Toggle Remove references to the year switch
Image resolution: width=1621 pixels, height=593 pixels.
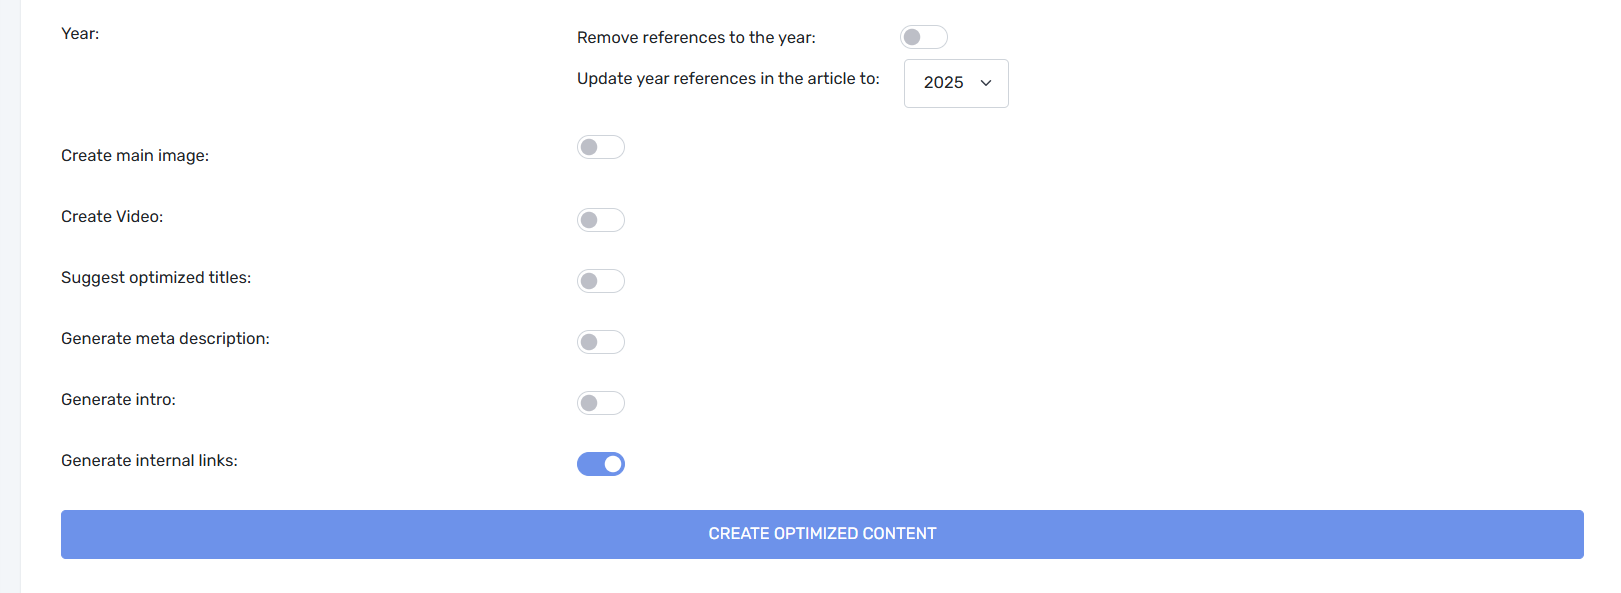click(x=924, y=37)
